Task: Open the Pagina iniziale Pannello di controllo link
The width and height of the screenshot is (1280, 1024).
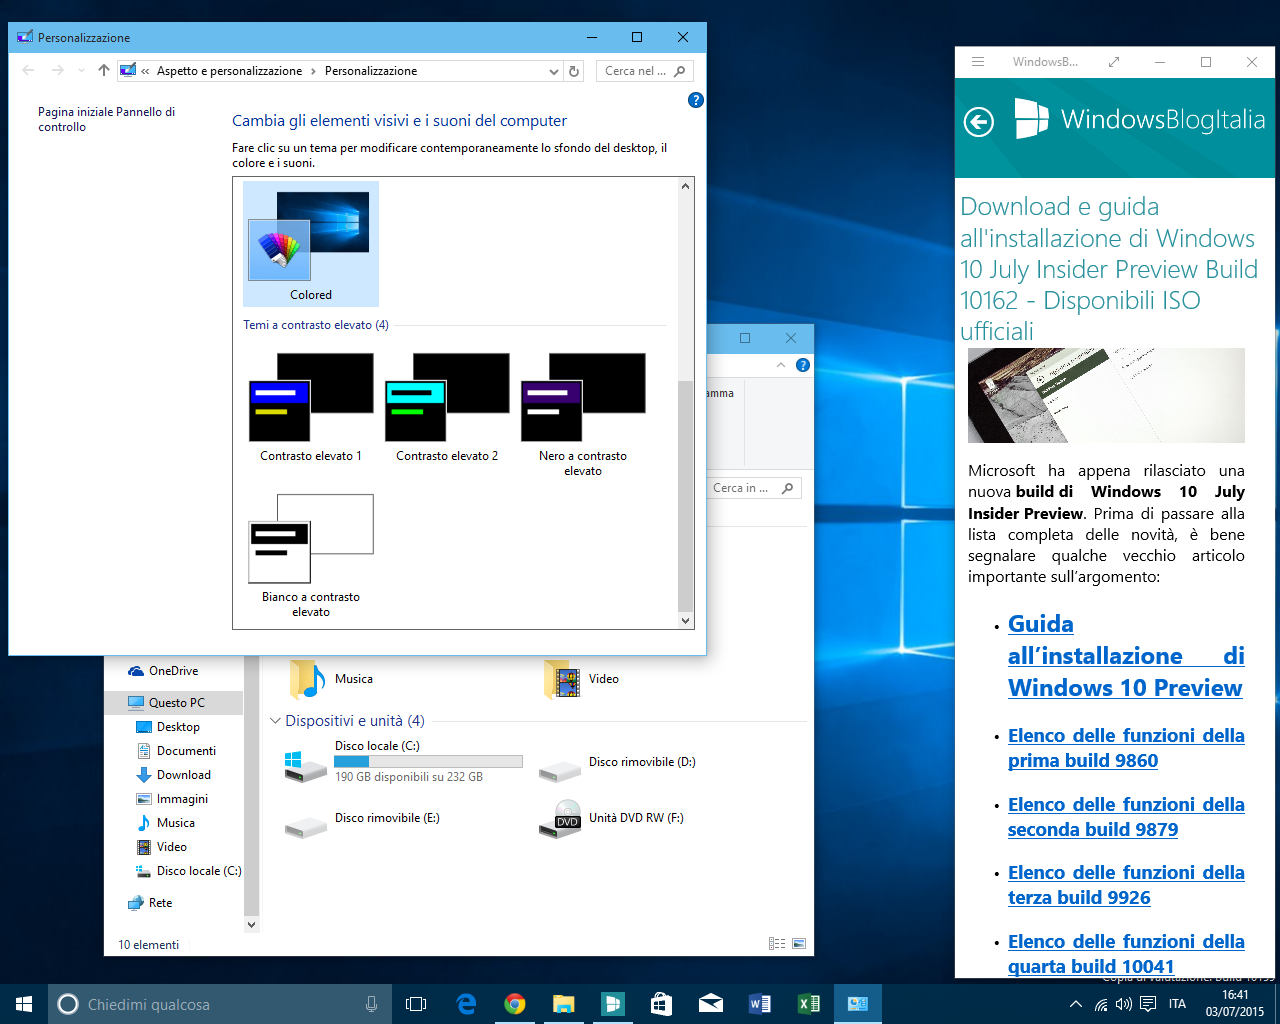Action: pyautogui.click(x=106, y=119)
